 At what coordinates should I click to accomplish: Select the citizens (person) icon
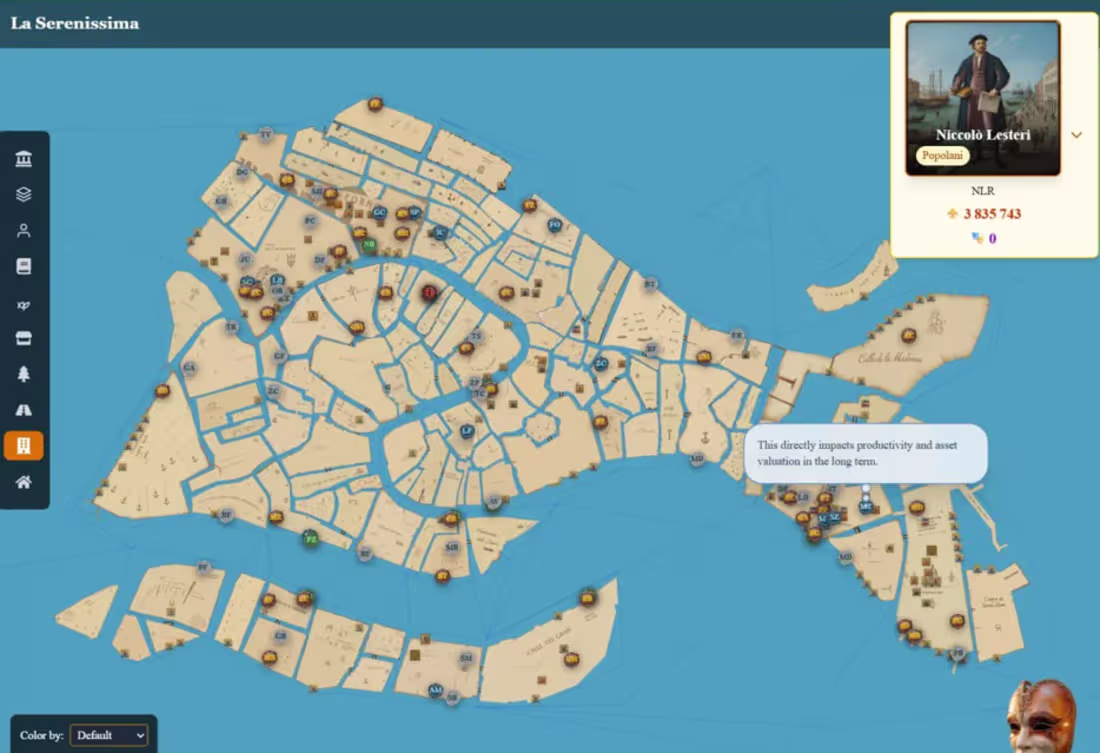click(24, 230)
